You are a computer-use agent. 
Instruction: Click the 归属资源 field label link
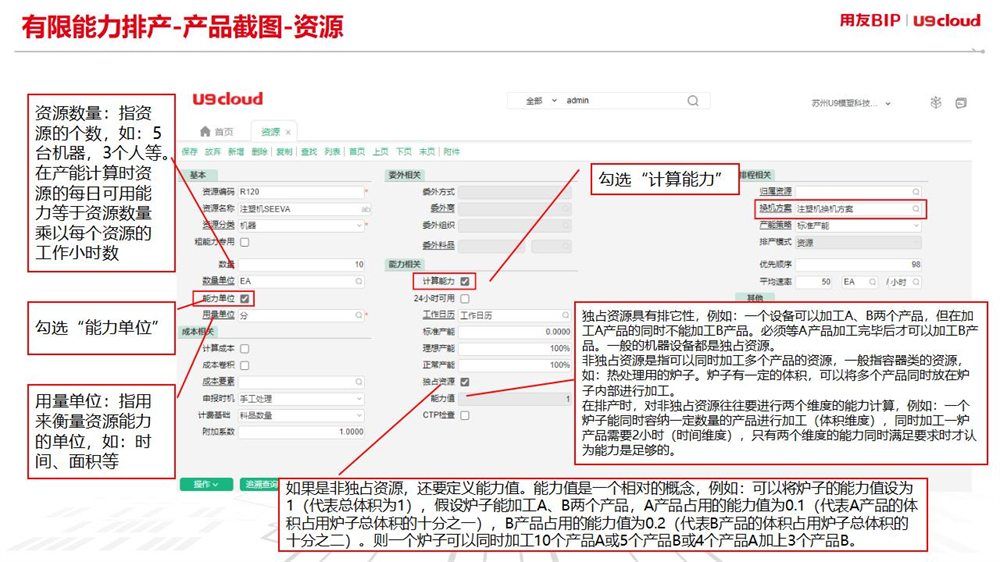pos(776,191)
